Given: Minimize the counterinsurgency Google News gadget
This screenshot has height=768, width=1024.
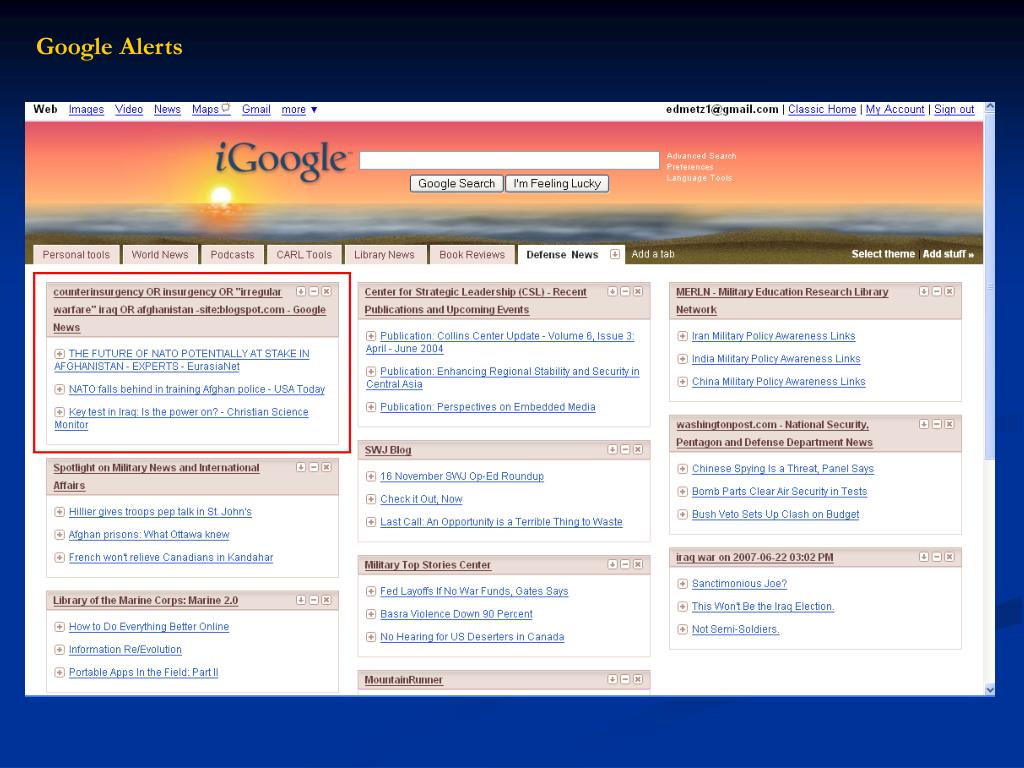Looking at the screenshot, I should (x=313, y=291).
